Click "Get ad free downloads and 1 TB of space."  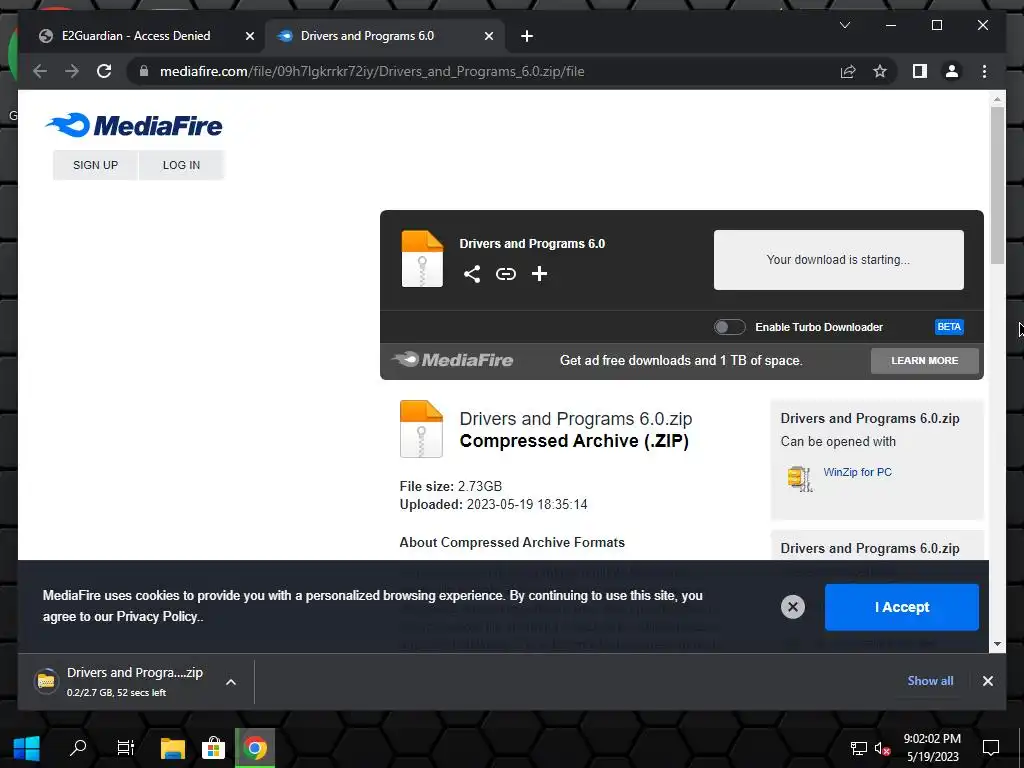point(681,360)
